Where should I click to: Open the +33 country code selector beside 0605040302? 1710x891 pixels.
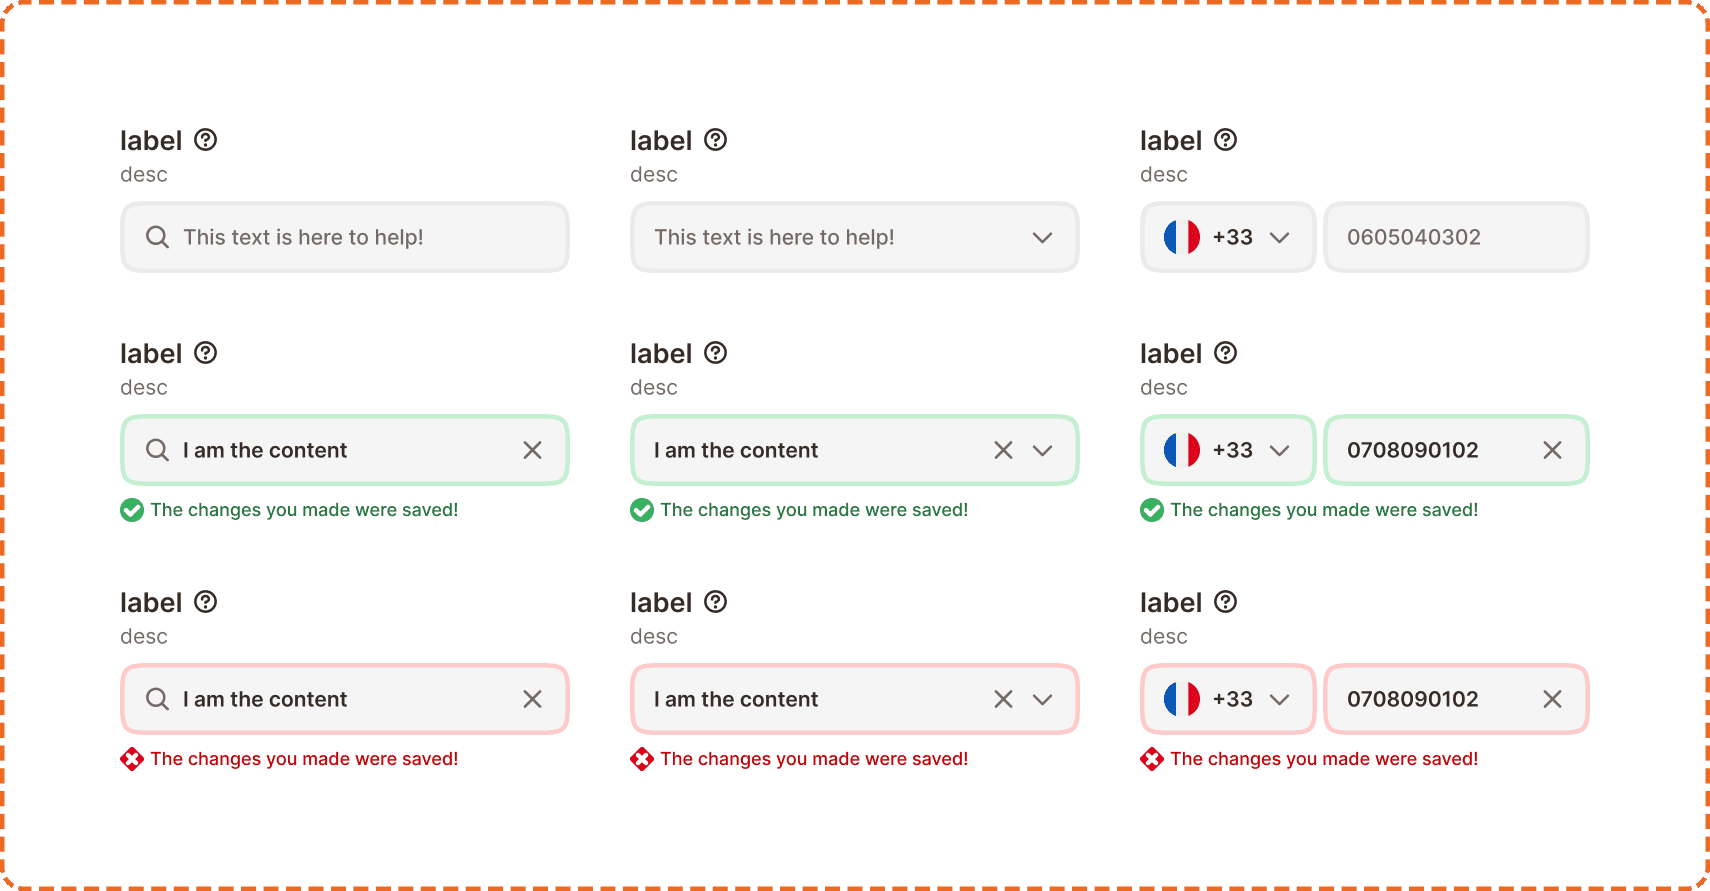tap(1228, 237)
